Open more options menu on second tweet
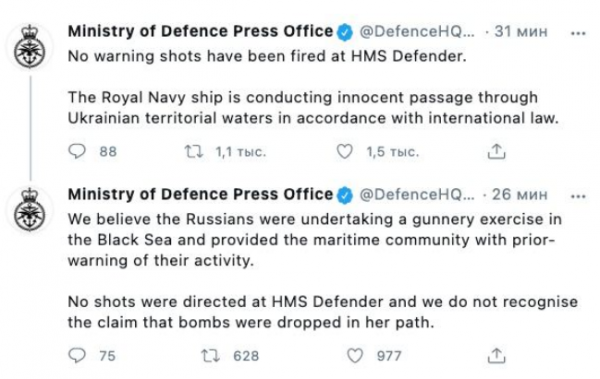This screenshot has width=600, height=379. [578, 197]
